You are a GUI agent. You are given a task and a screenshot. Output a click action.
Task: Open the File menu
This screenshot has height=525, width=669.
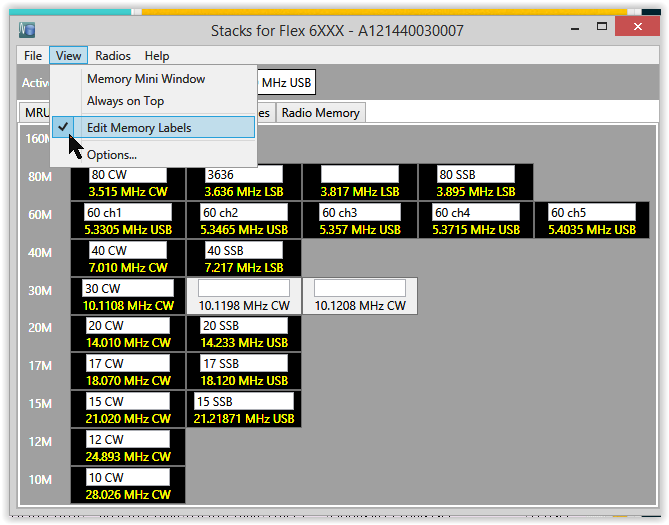(33, 56)
